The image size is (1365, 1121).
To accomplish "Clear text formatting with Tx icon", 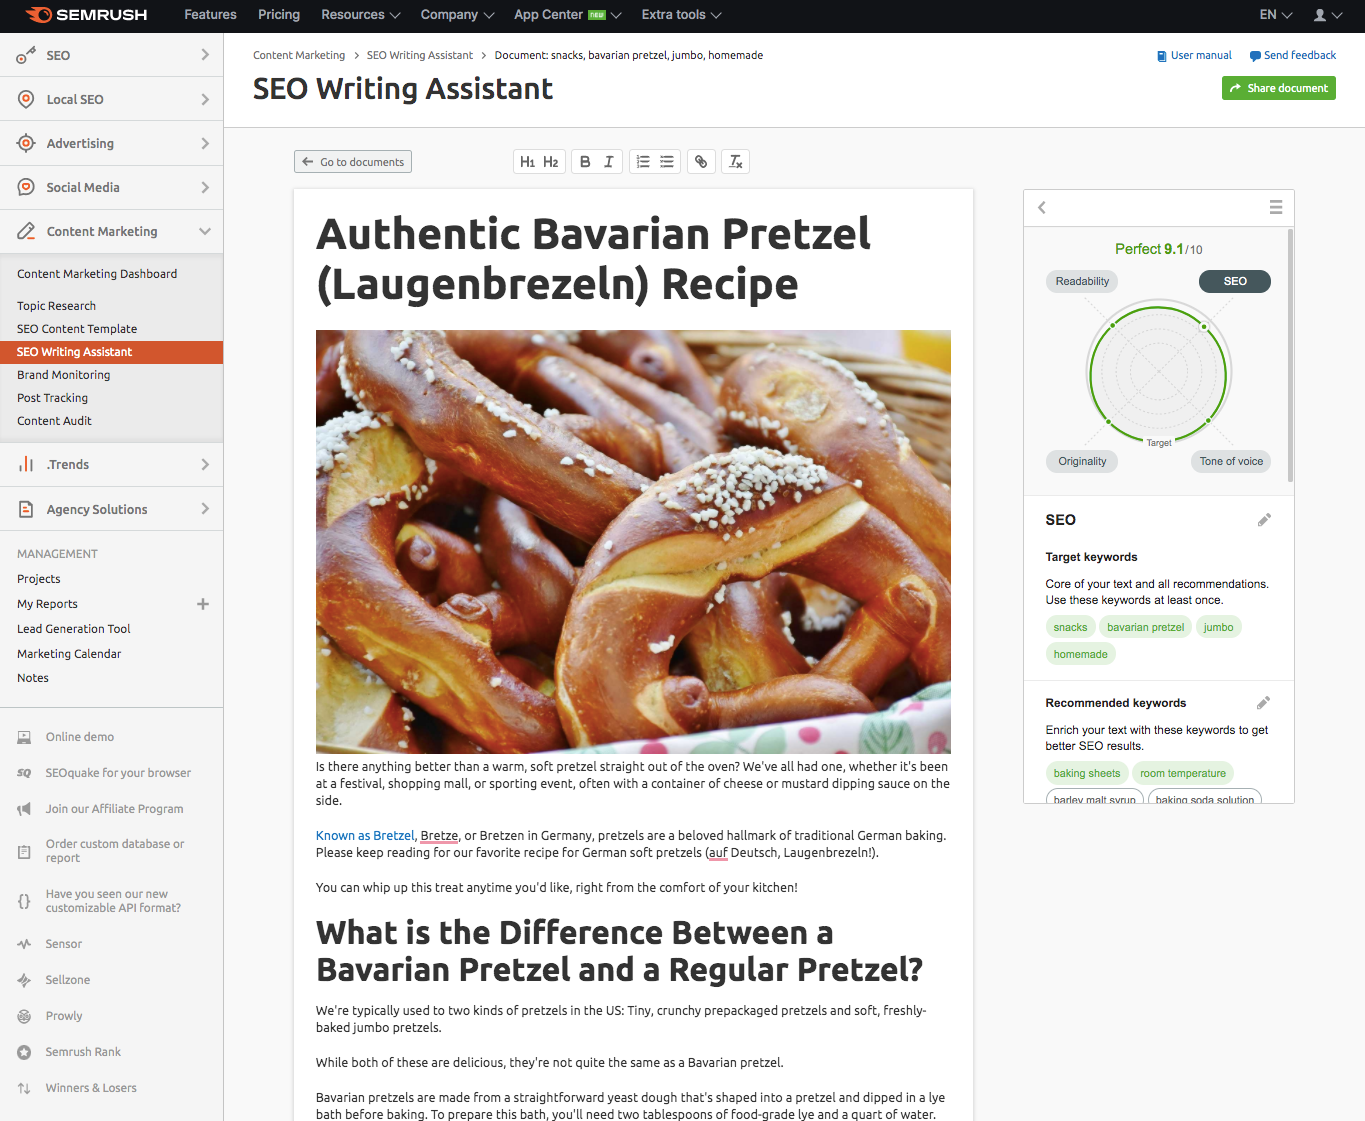I will [x=735, y=162].
